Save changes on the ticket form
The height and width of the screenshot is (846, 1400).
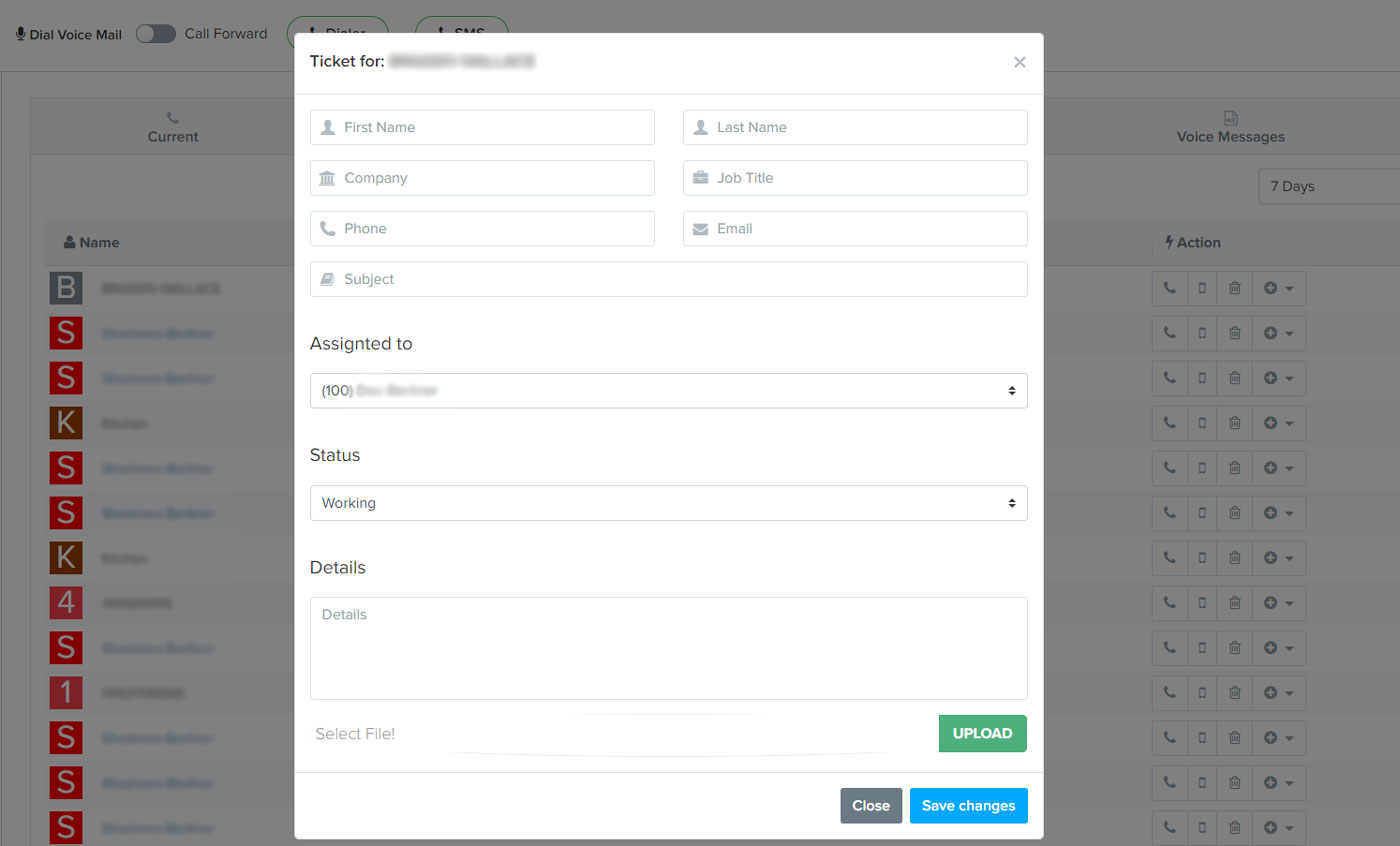click(968, 805)
